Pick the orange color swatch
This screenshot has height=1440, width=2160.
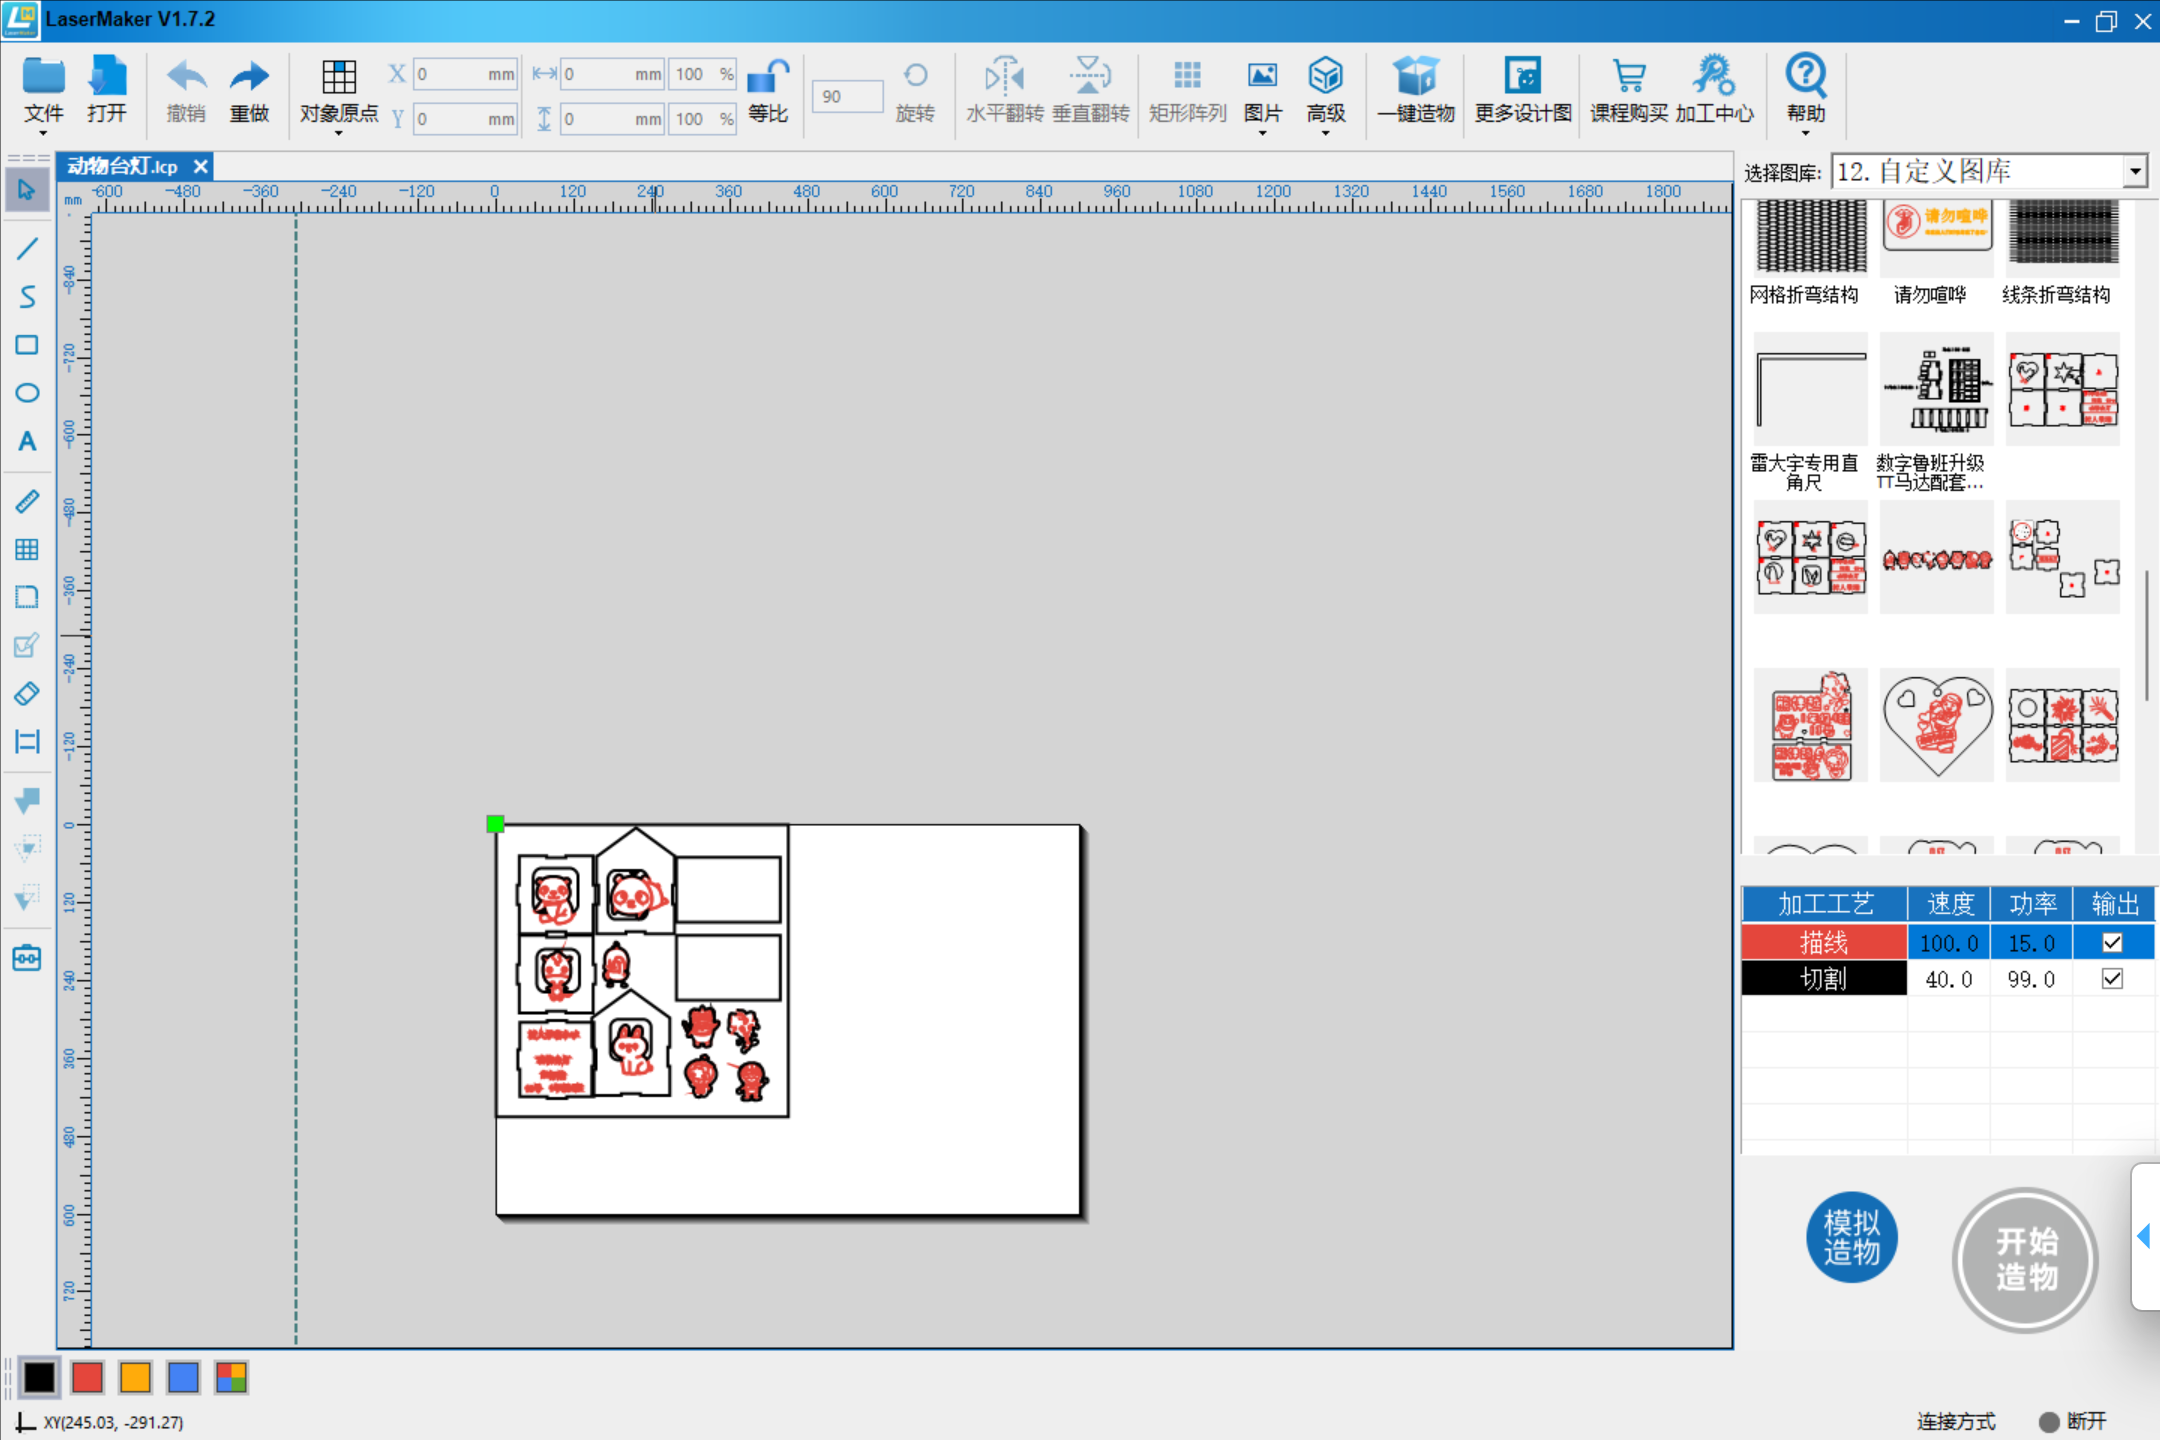tap(135, 1377)
